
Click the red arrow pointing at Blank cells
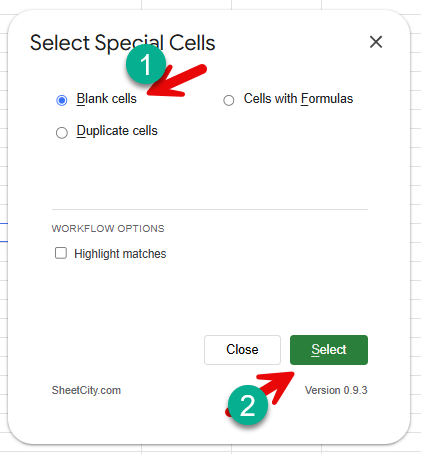point(178,81)
